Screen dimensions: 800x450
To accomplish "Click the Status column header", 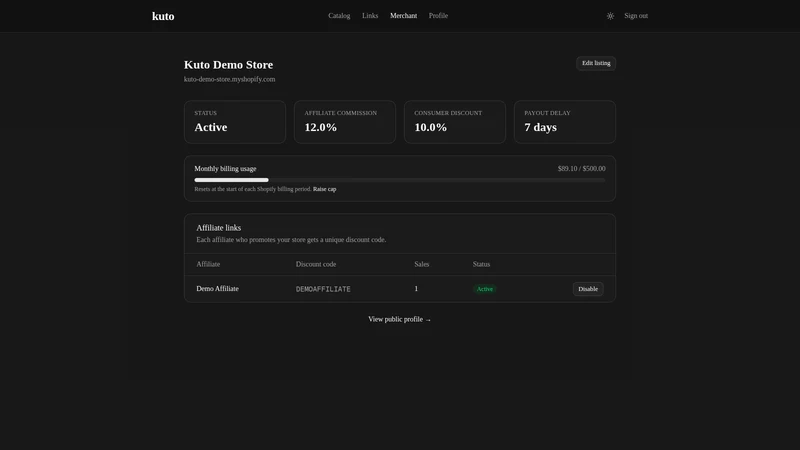I will 481,264.
